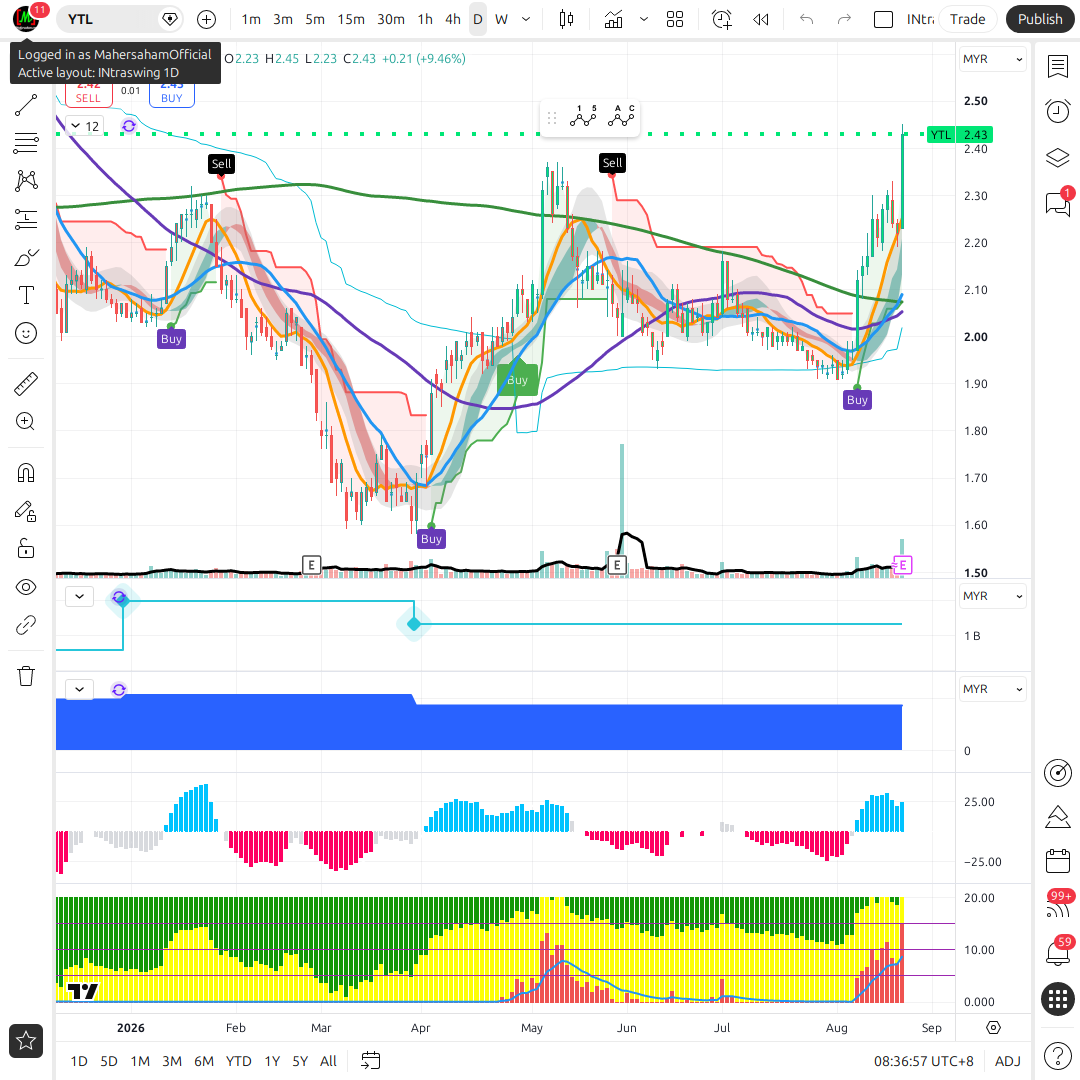Open the help center question mark

(1058, 1055)
